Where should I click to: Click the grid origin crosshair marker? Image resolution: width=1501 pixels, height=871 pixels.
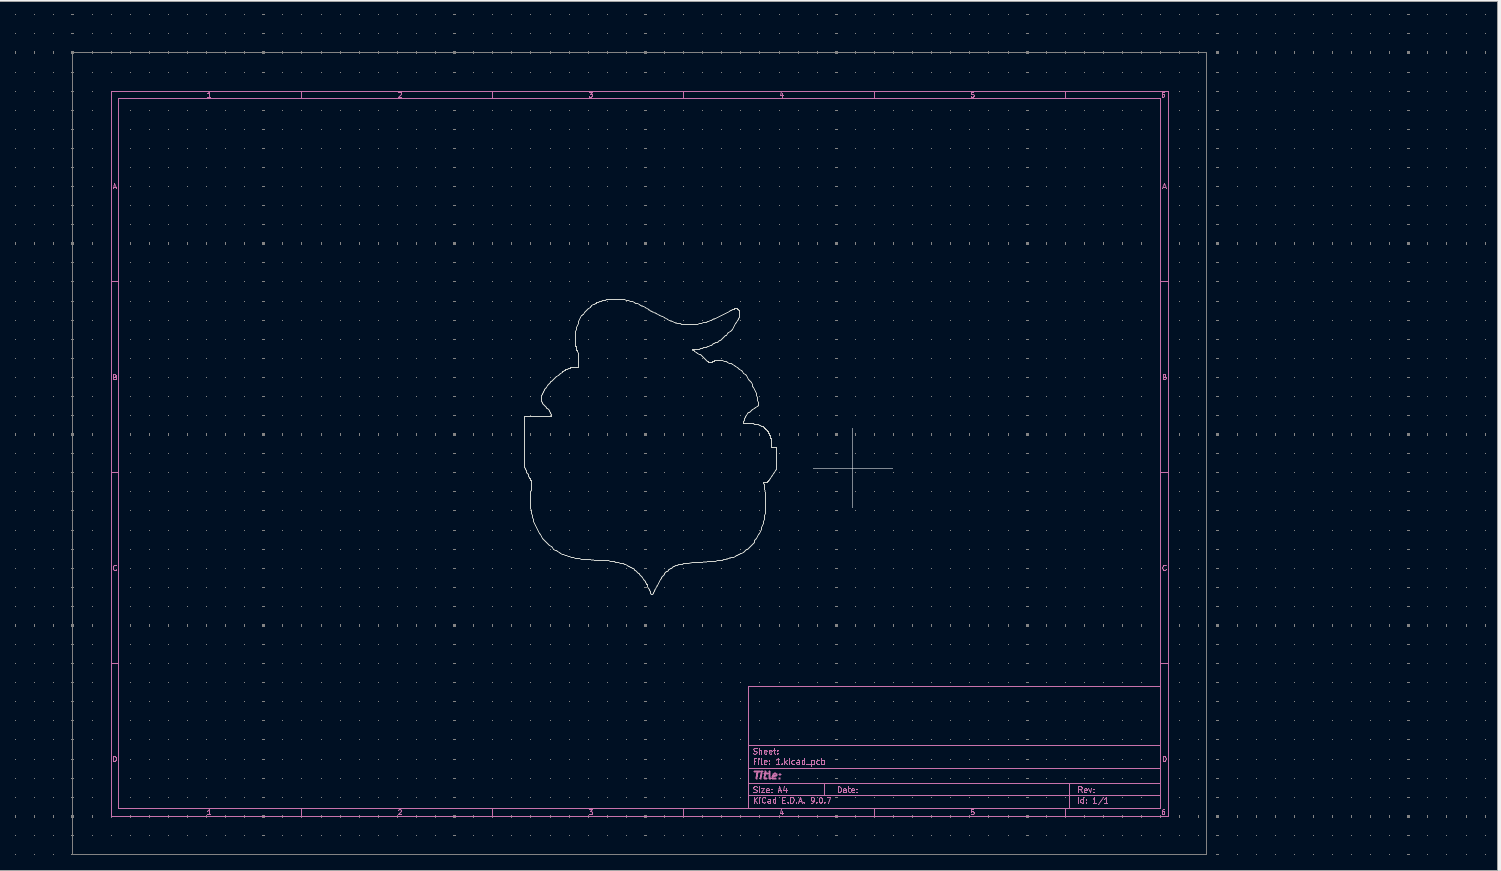coord(852,467)
